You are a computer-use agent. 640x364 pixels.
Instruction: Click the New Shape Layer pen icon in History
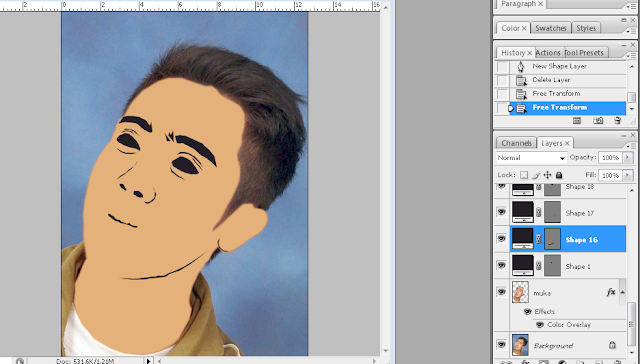(520, 67)
